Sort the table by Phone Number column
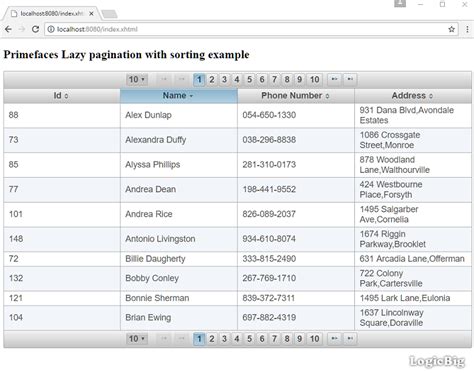The height and width of the screenshot is (373, 474). [296, 96]
